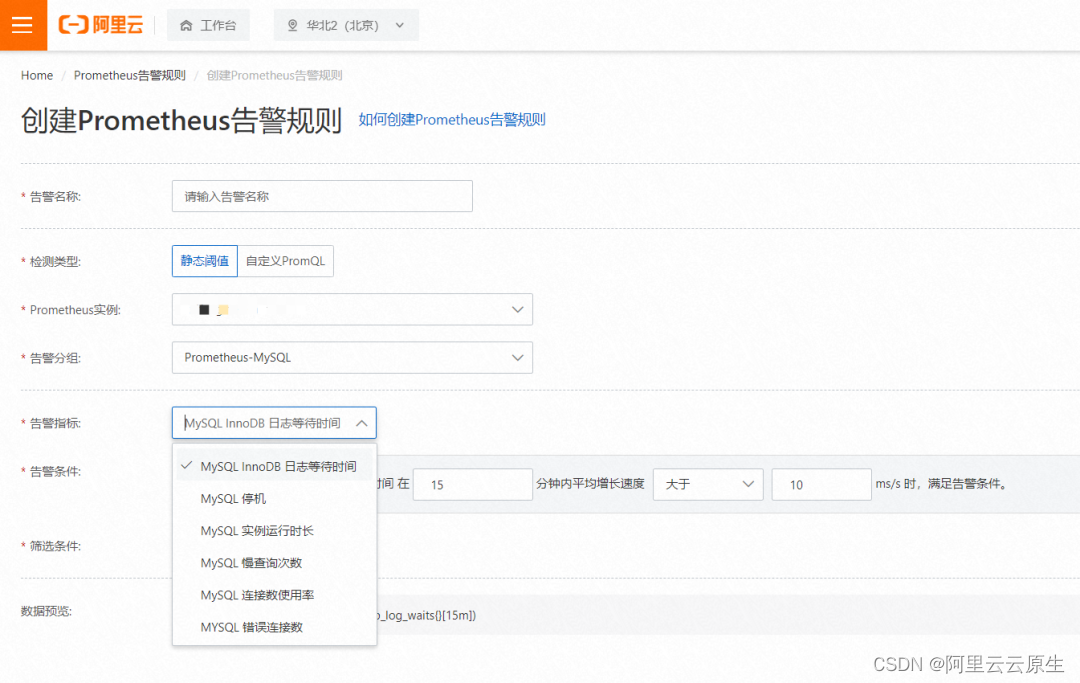Open the 华北2（北京）region selector
1080x683 pixels.
pyautogui.click(x=346, y=25)
